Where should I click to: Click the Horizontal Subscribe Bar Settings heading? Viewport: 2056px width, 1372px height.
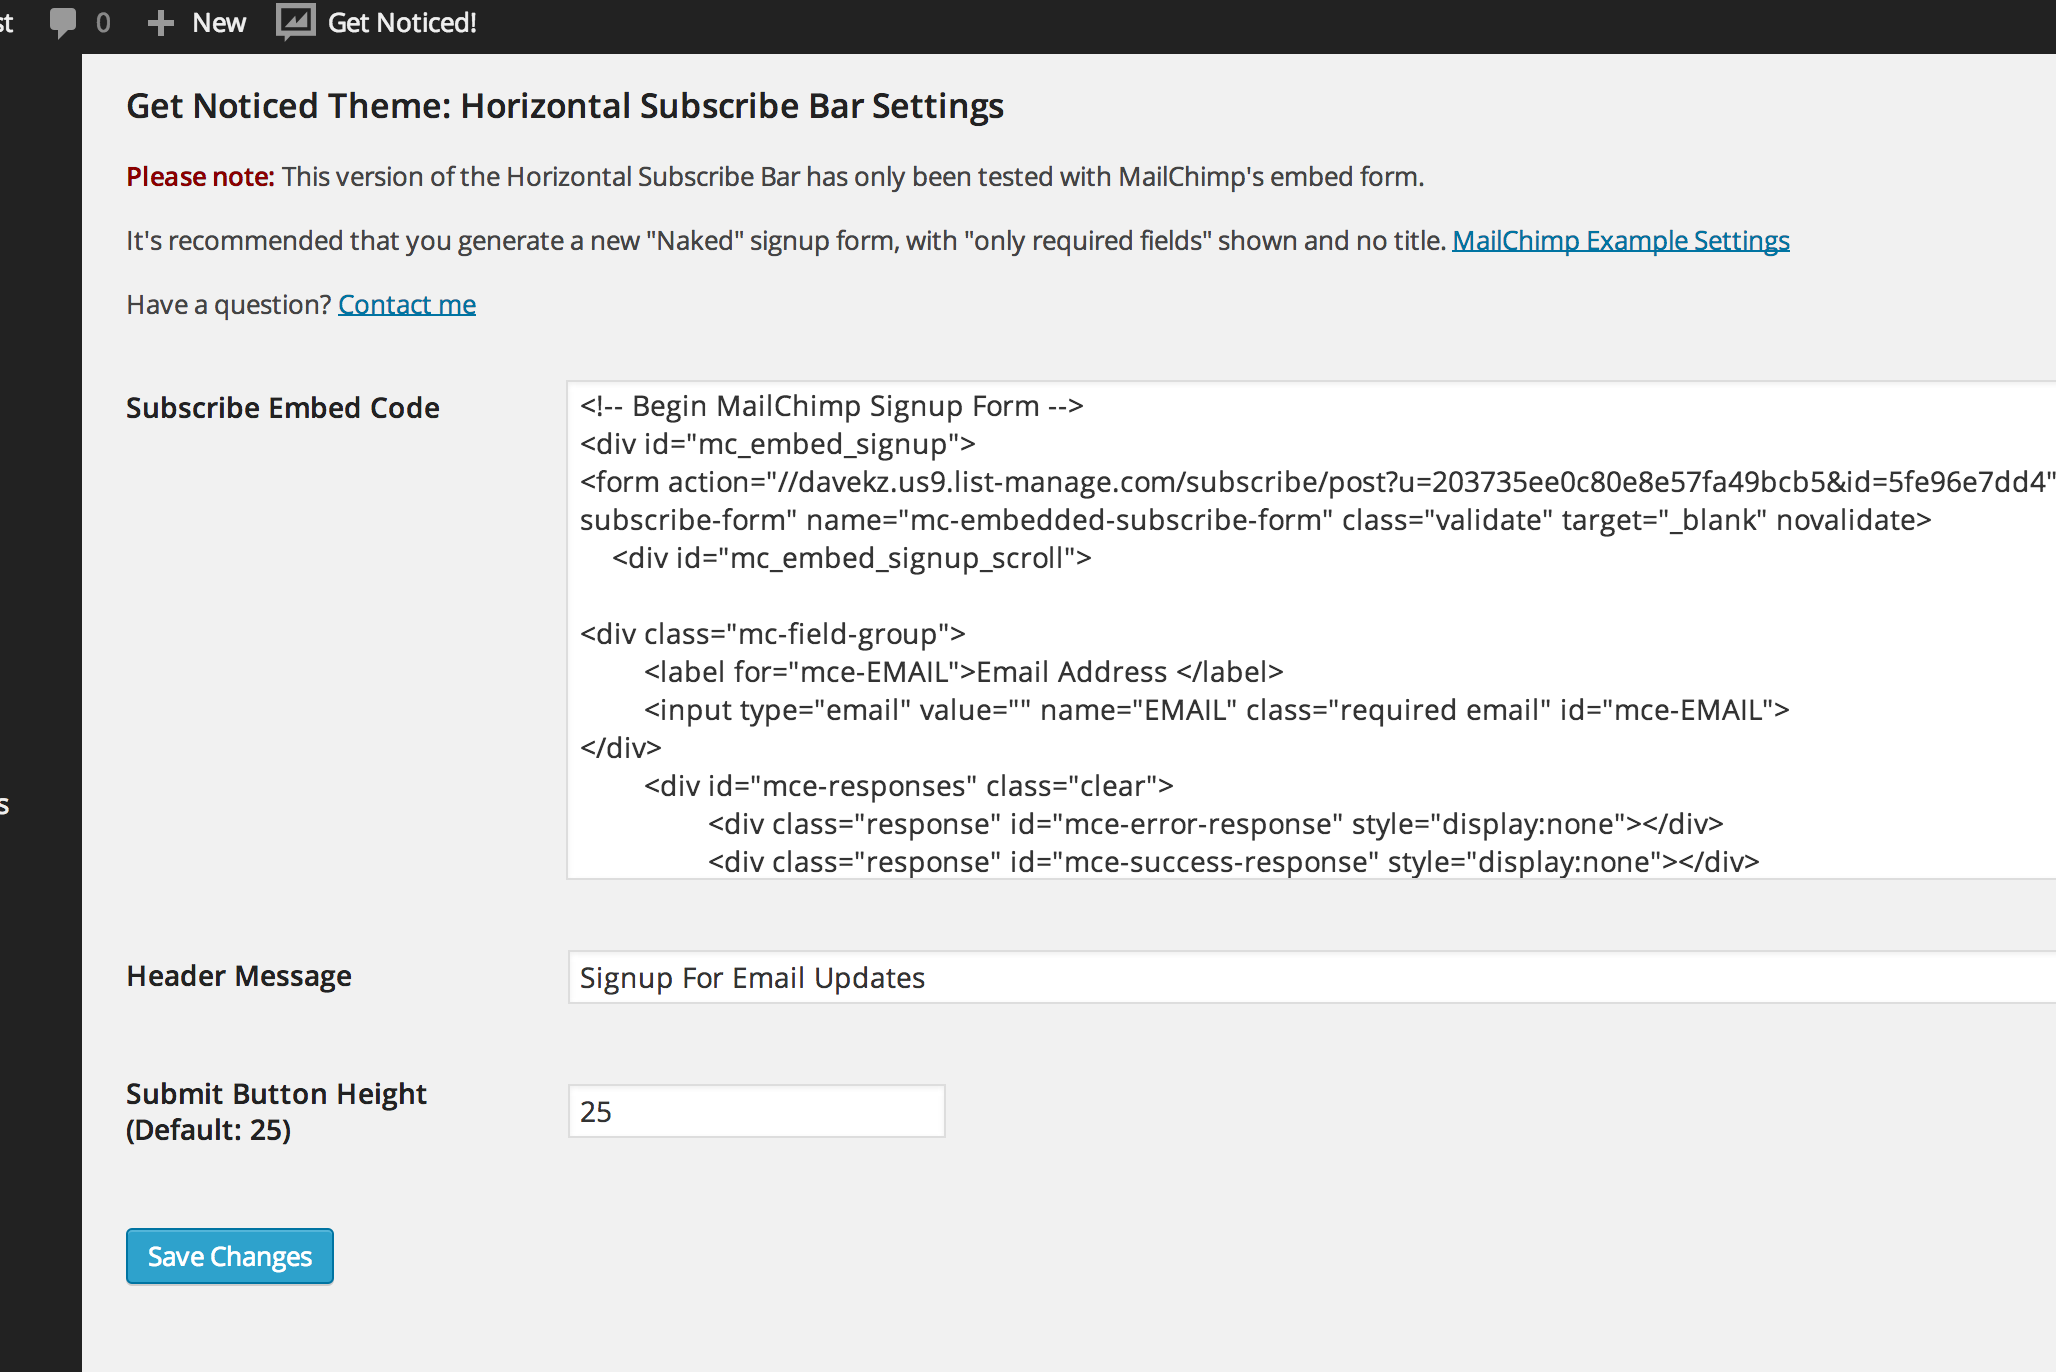click(x=564, y=106)
